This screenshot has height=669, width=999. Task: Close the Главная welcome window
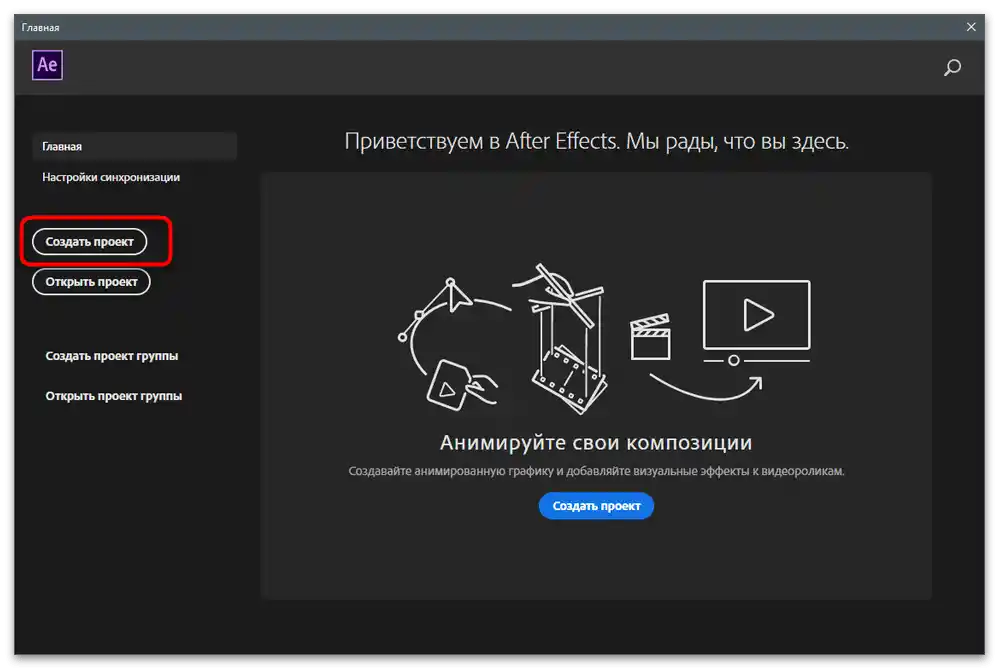point(971,27)
